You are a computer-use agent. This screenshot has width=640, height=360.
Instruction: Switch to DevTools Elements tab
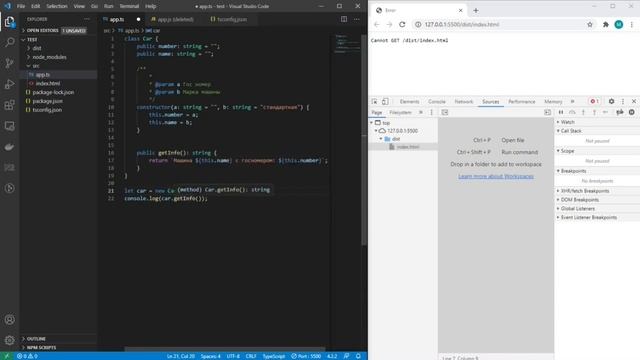click(409, 102)
